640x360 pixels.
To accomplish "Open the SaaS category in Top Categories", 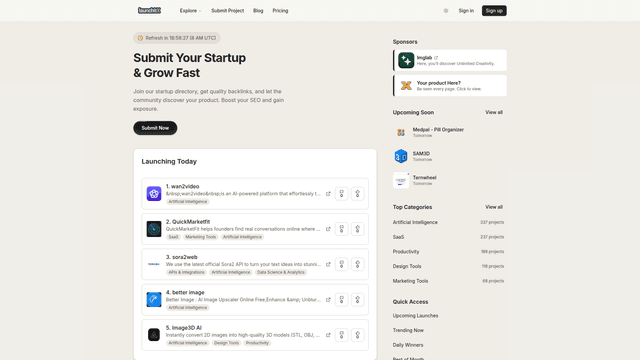I will (398, 237).
